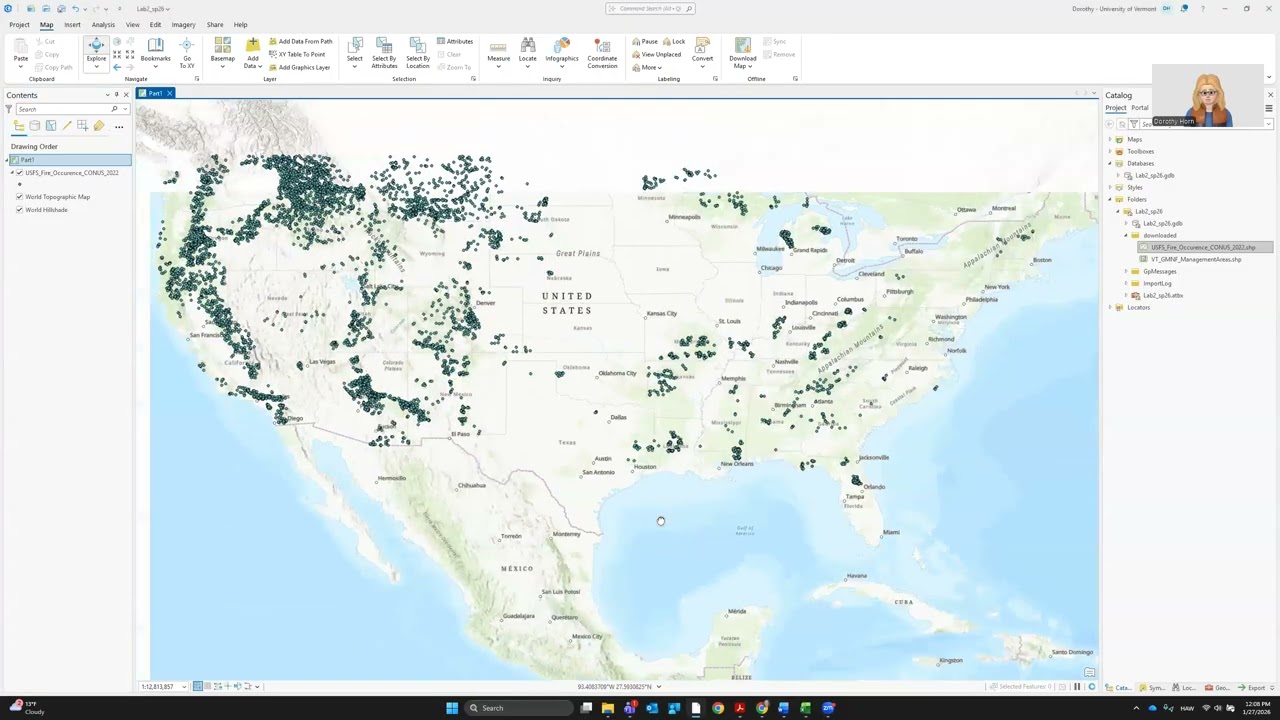Open the Insert ribbon tab
Image resolution: width=1280 pixels, height=720 pixels.
(x=72, y=25)
